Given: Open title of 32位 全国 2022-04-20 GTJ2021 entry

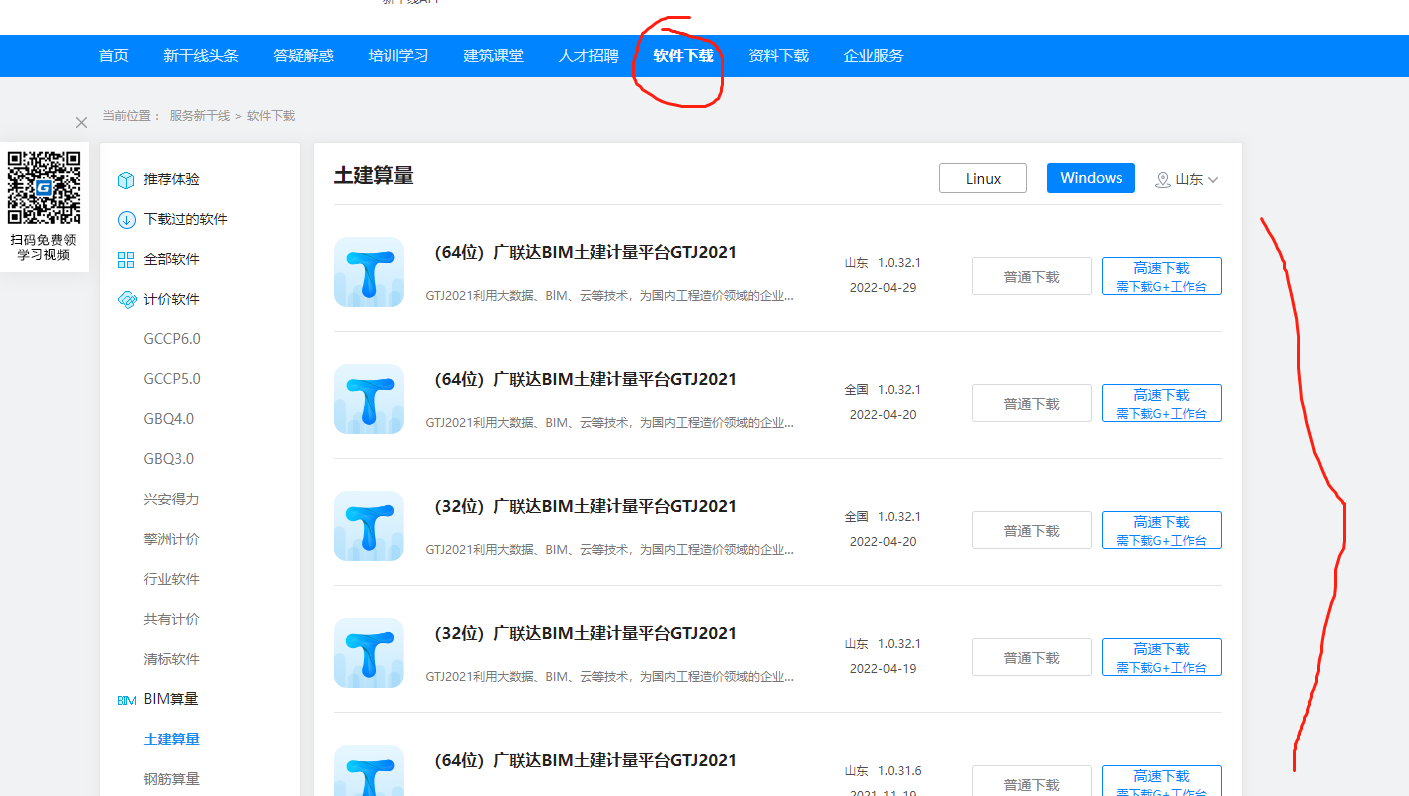Looking at the screenshot, I should click(x=582, y=507).
